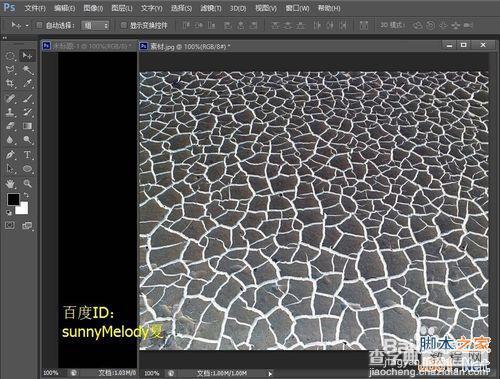Screen dimensions: 500x379
Task: Open the 图层(L) menu
Action: pyautogui.click(x=122, y=8)
